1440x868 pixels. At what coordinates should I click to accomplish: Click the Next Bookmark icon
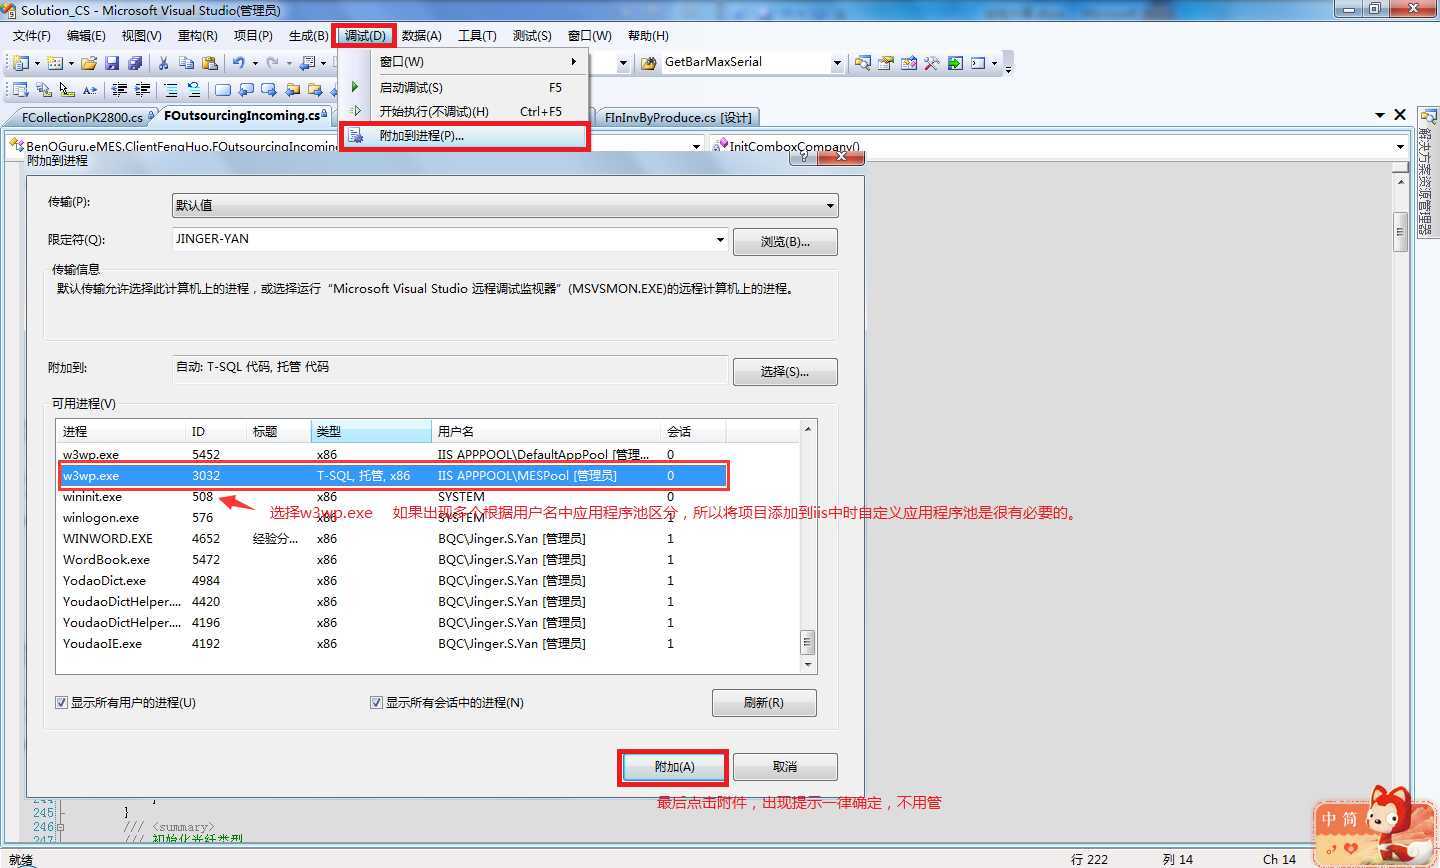(269, 90)
